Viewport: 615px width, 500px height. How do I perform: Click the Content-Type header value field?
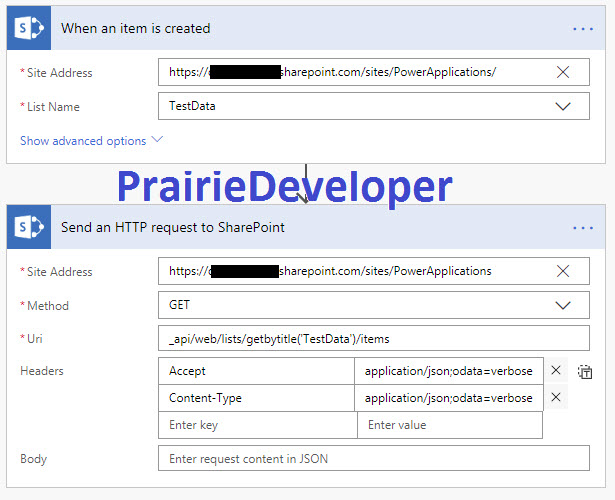[449, 398]
